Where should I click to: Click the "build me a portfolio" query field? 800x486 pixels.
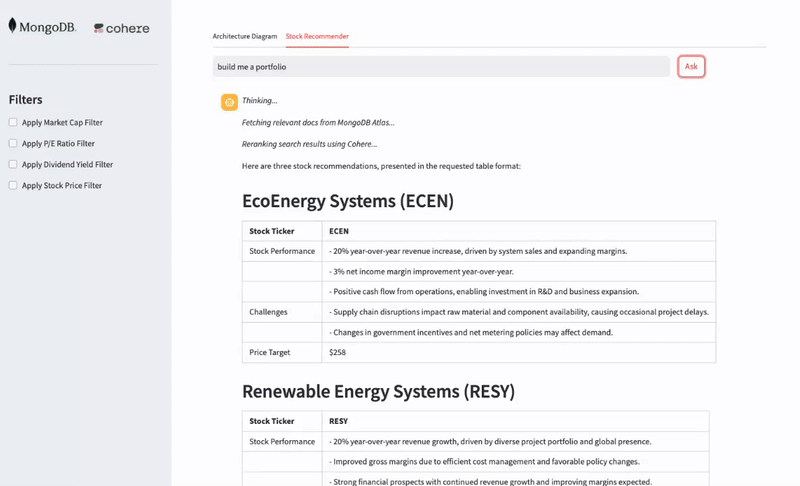pyautogui.click(x=440, y=67)
